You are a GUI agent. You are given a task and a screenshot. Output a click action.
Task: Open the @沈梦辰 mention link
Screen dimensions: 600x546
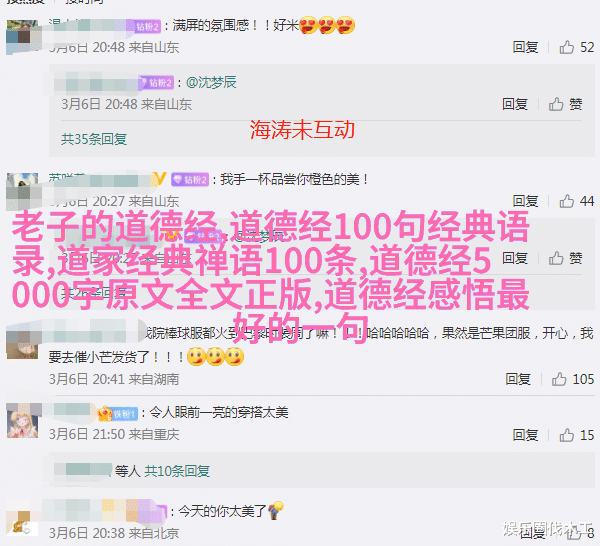pos(211,82)
